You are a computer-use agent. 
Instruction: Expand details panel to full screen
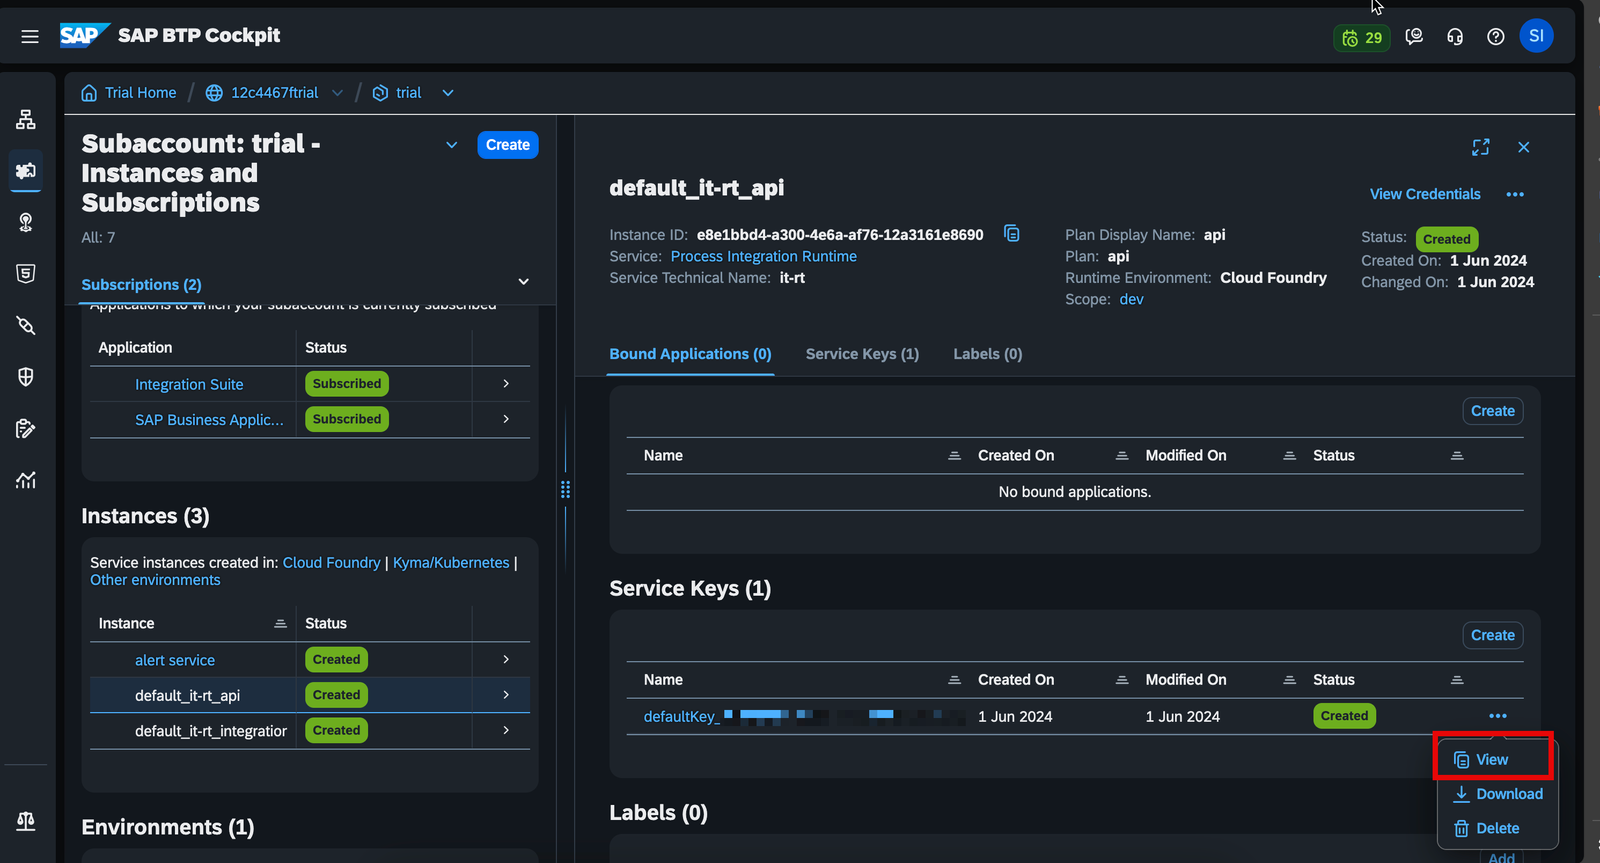1481,147
